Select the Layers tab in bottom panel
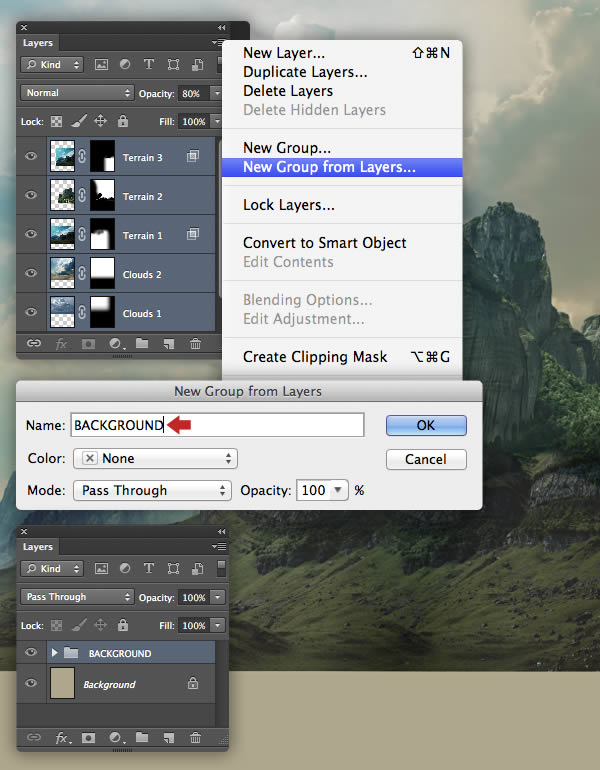 click(x=38, y=547)
